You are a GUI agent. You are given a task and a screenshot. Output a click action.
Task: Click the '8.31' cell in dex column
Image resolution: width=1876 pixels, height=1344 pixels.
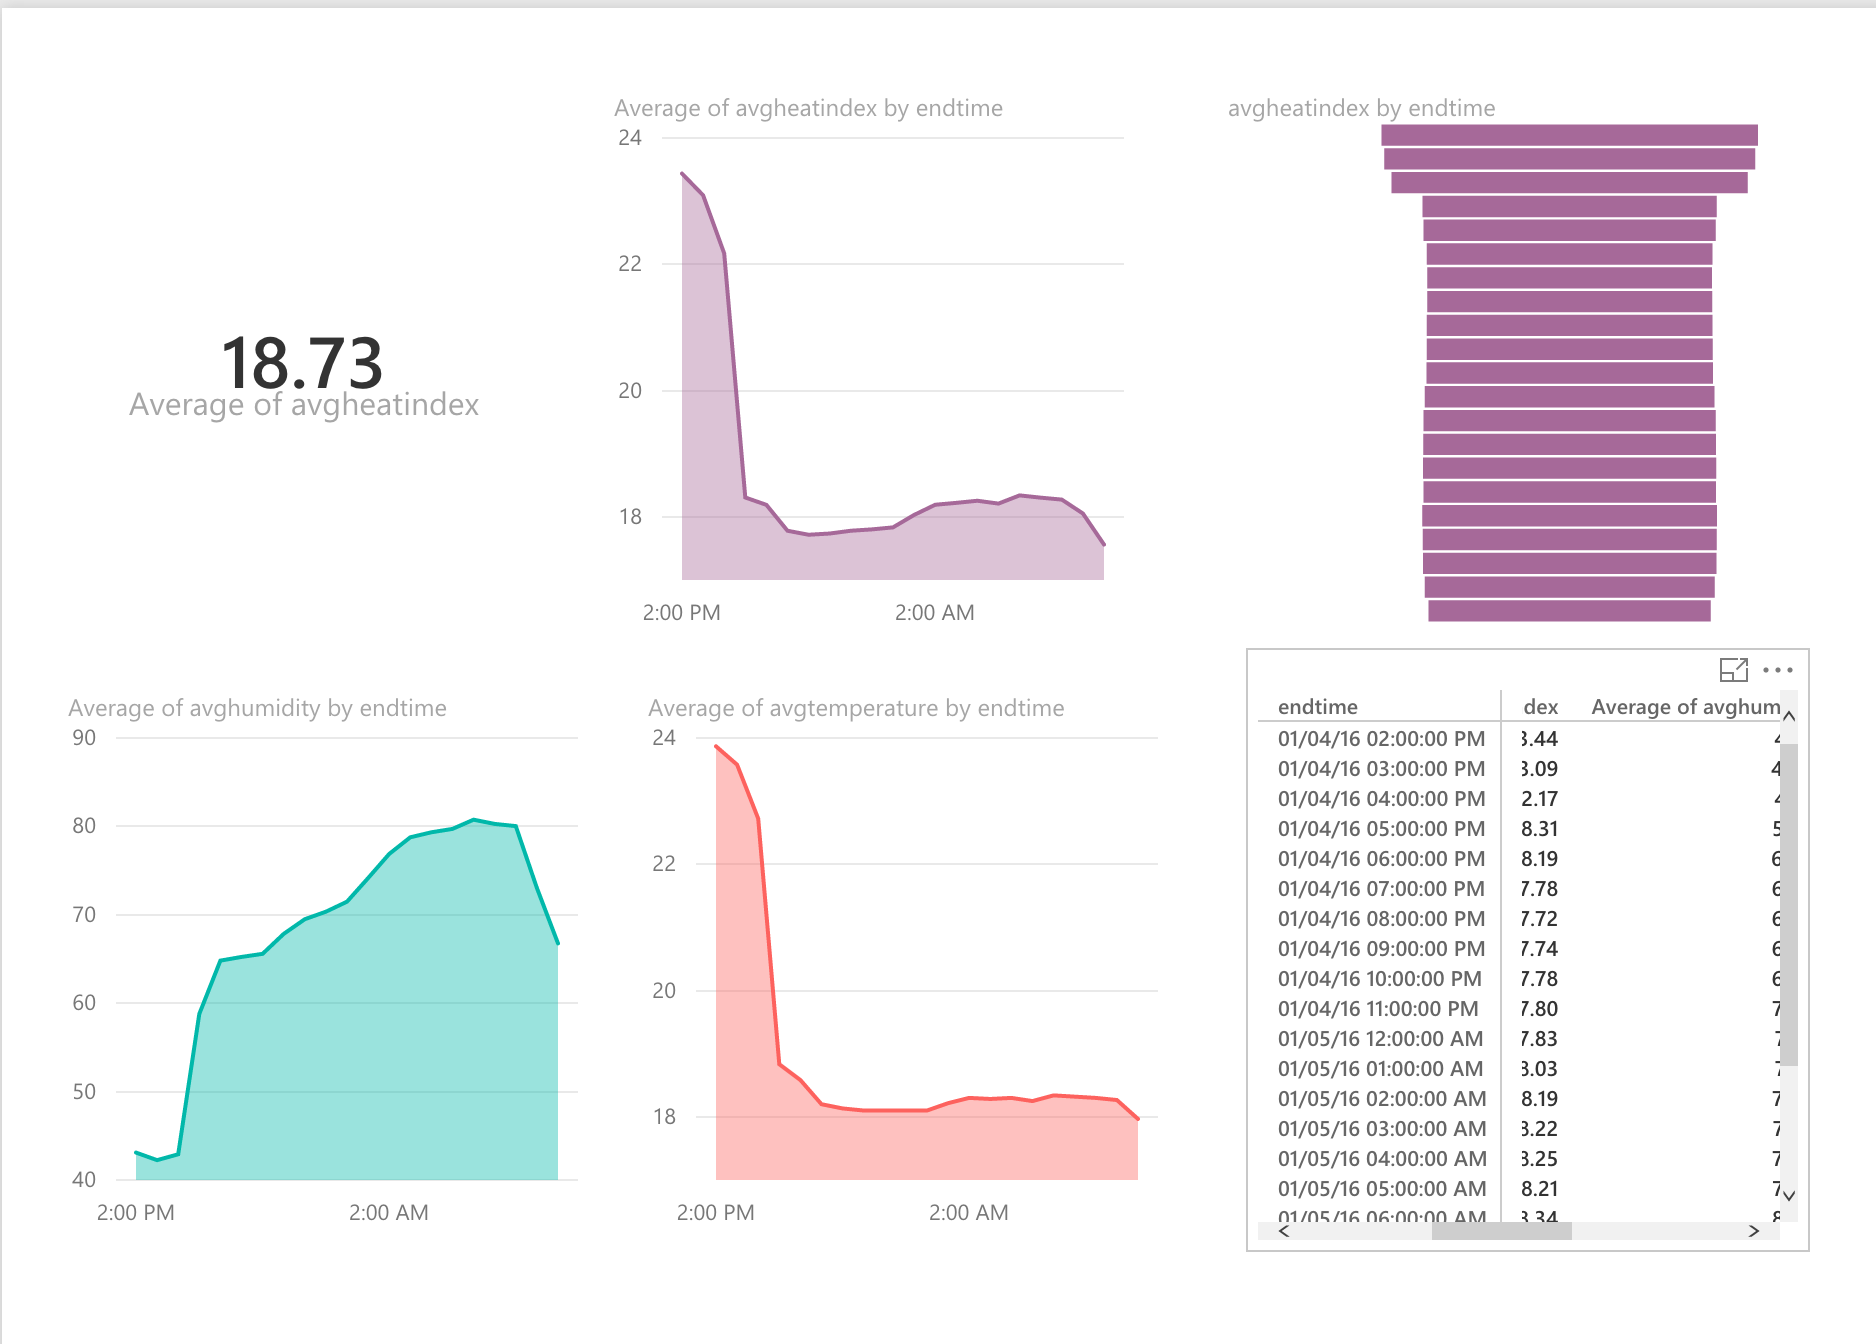[x=1540, y=829]
